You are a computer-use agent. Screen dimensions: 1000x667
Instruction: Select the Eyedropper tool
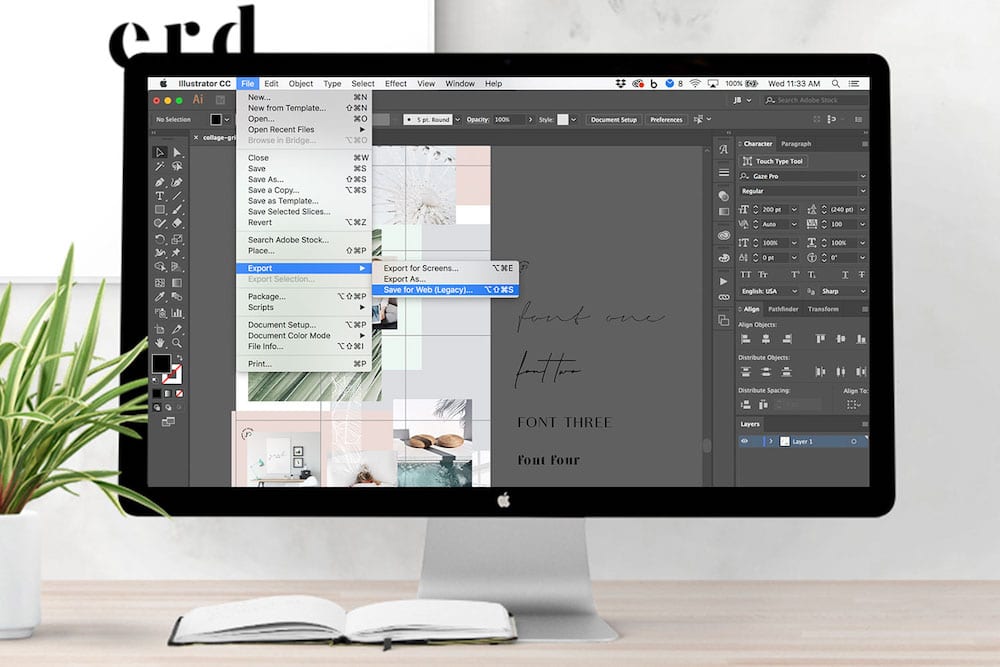159,297
